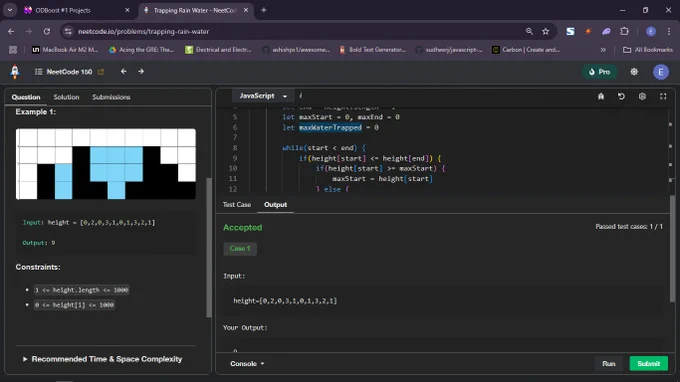The width and height of the screenshot is (680, 382).
Task: Open the tab search dropdown arrow
Action: point(10,10)
